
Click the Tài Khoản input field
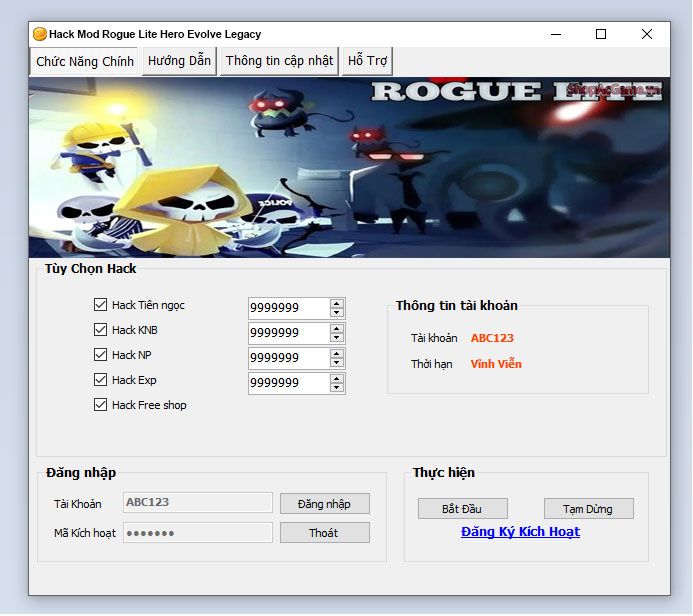point(198,503)
